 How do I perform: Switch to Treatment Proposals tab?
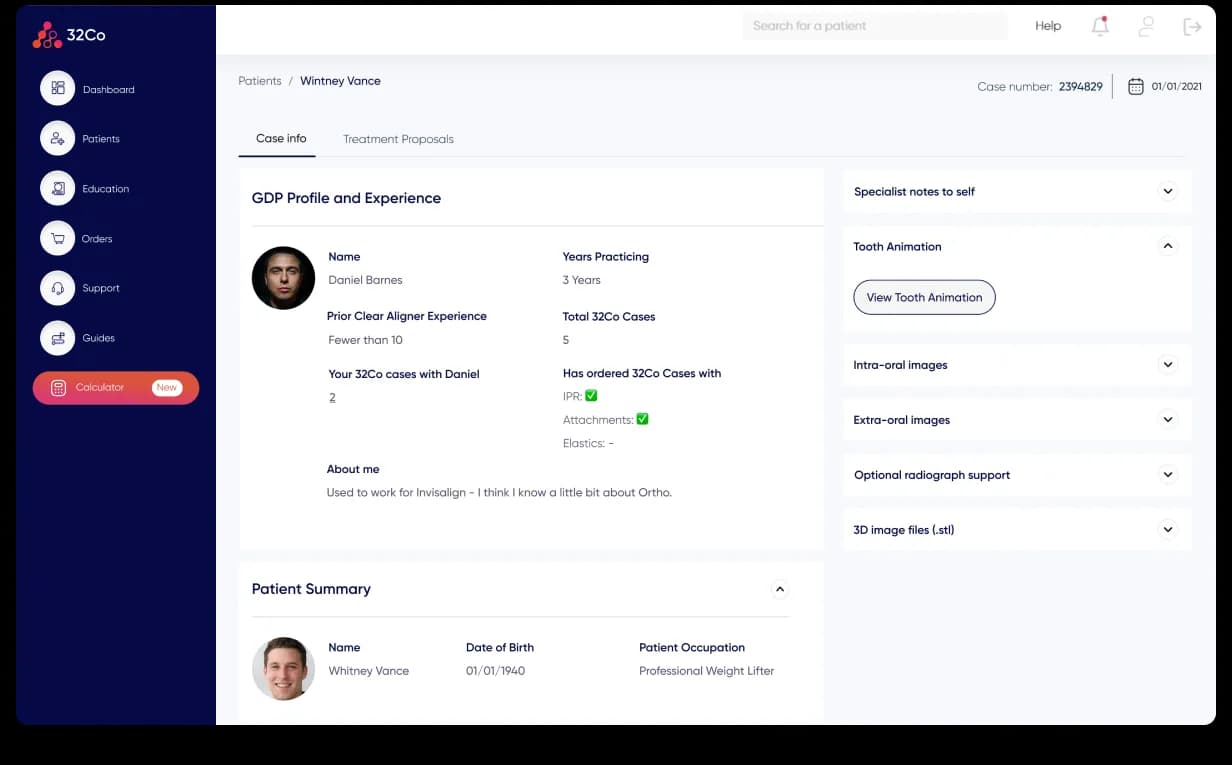tap(398, 139)
